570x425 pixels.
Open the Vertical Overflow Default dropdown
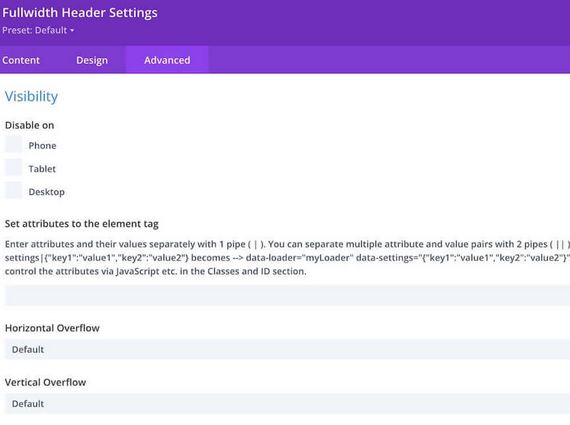[287, 404]
